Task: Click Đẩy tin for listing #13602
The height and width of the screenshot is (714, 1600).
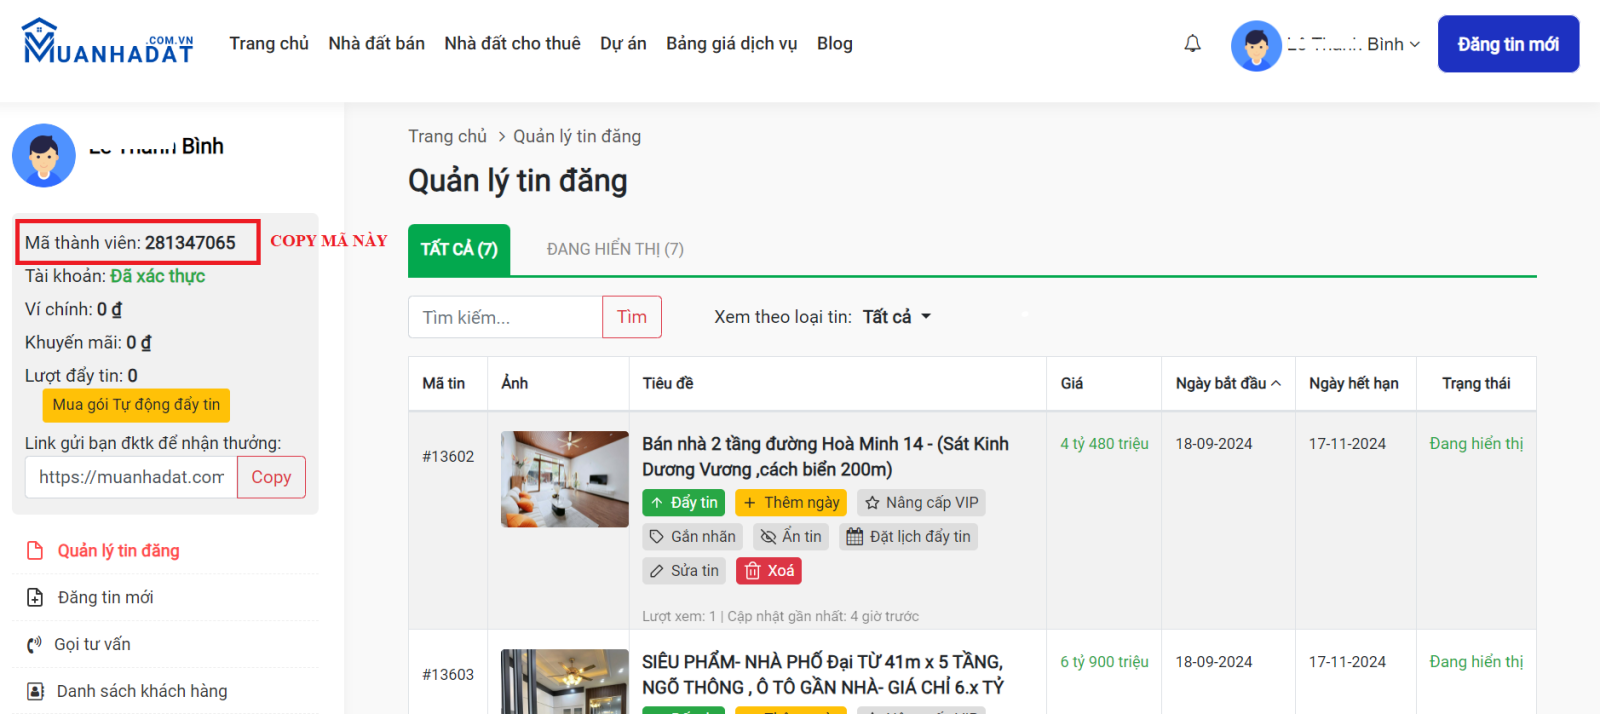Action: click(684, 503)
